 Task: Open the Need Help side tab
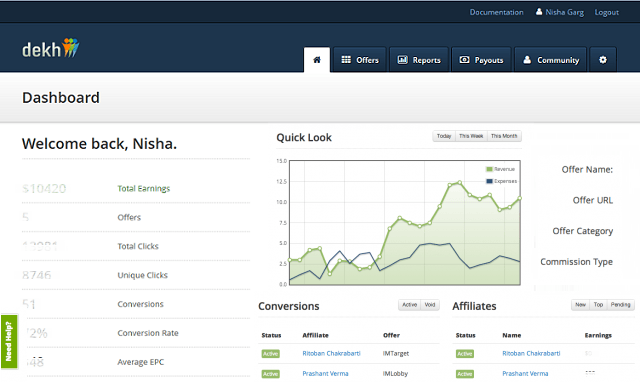point(9,341)
